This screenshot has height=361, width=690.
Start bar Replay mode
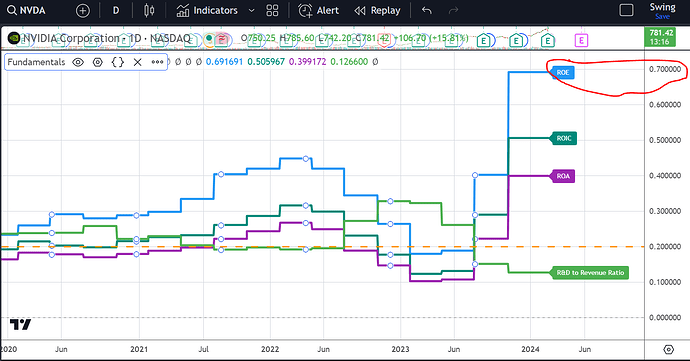click(x=378, y=11)
